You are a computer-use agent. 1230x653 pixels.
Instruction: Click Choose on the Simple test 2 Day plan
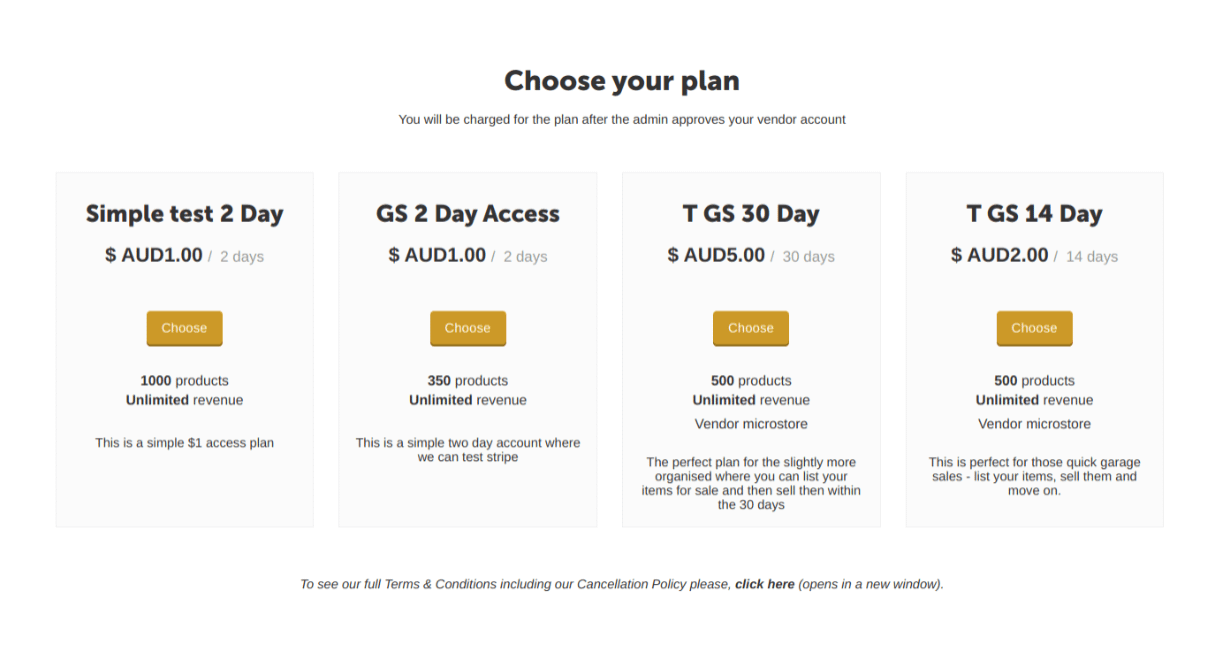[x=184, y=328]
